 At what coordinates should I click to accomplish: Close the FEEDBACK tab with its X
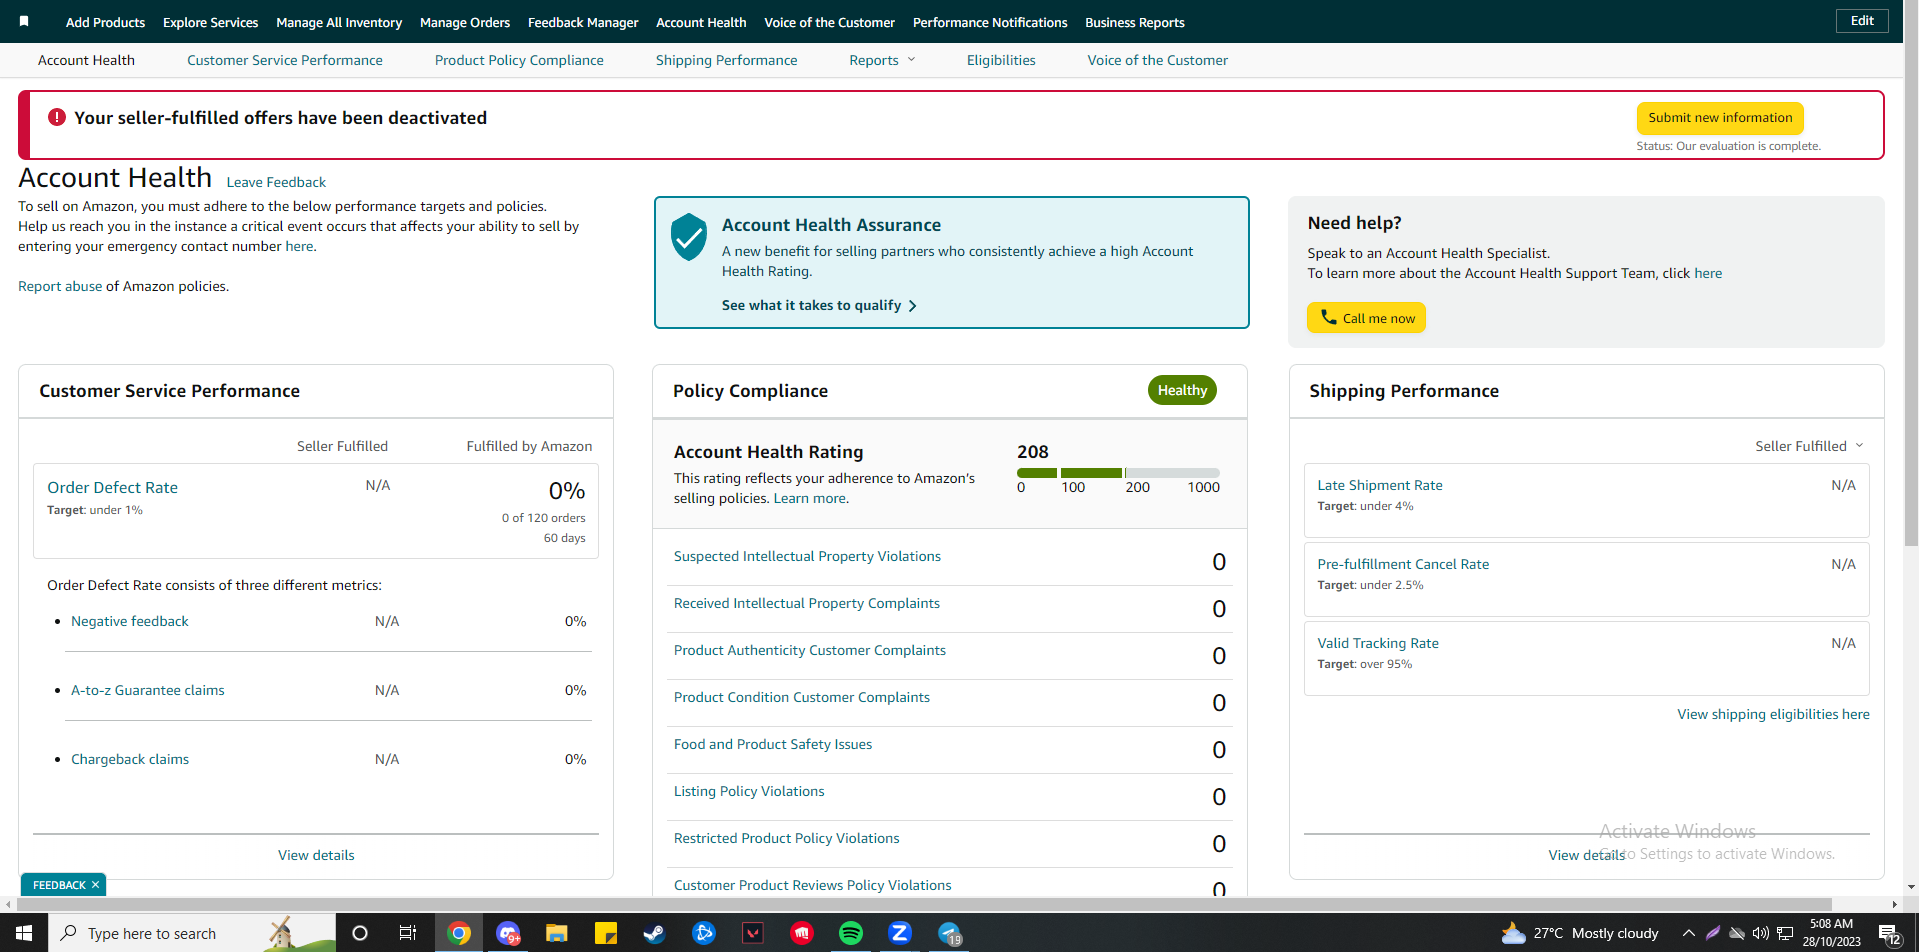click(x=96, y=885)
